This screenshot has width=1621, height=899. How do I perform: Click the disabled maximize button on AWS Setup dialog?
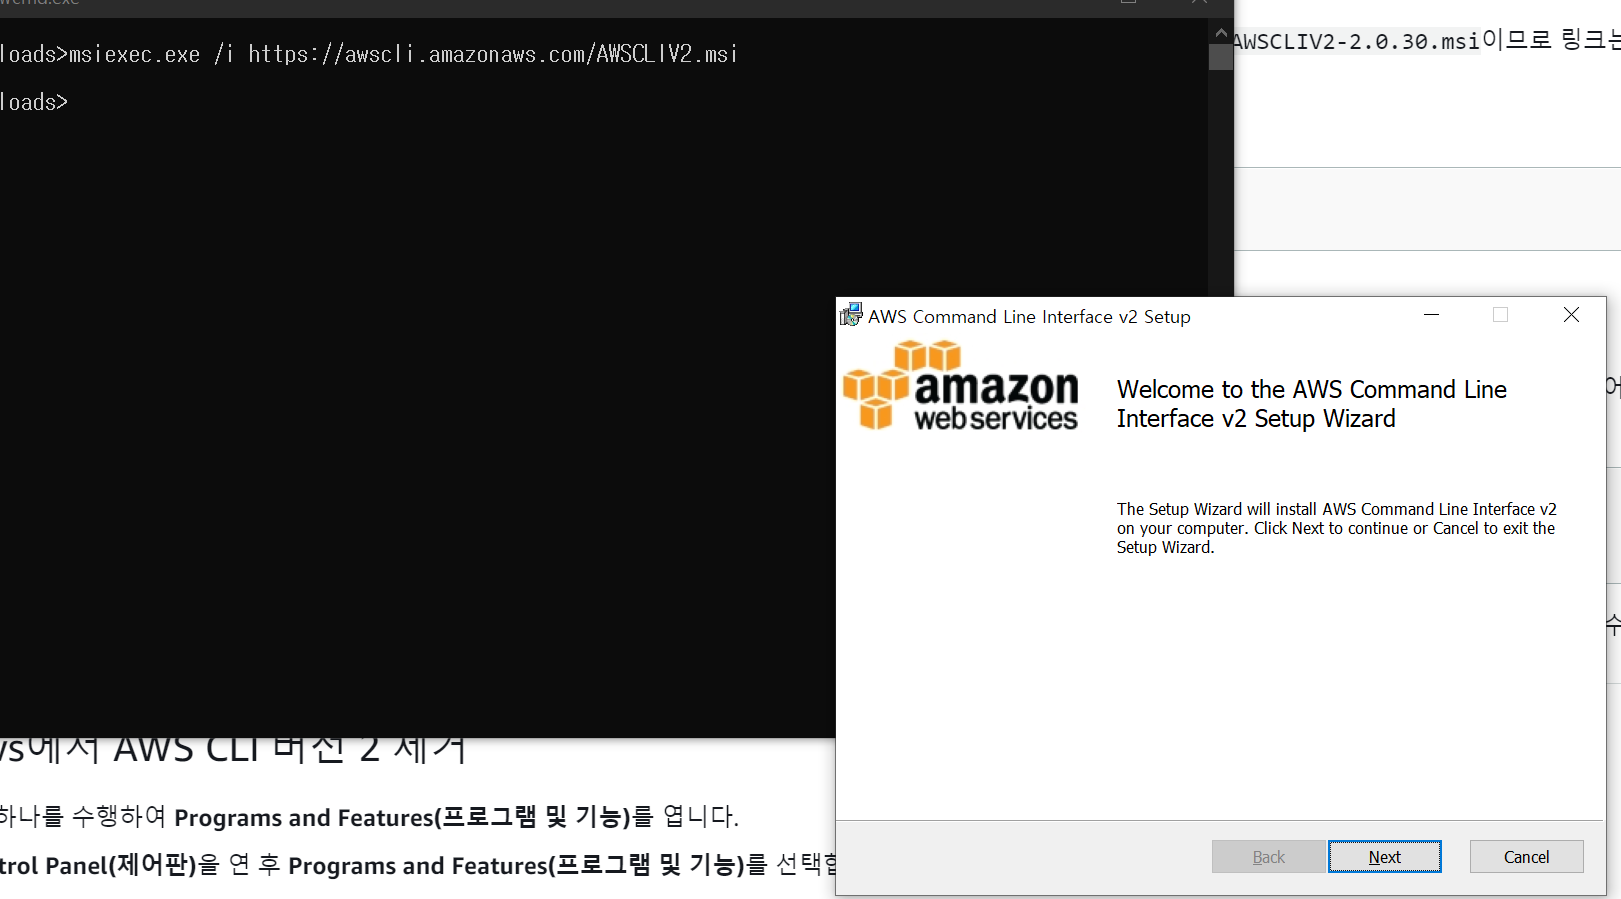(x=1500, y=315)
